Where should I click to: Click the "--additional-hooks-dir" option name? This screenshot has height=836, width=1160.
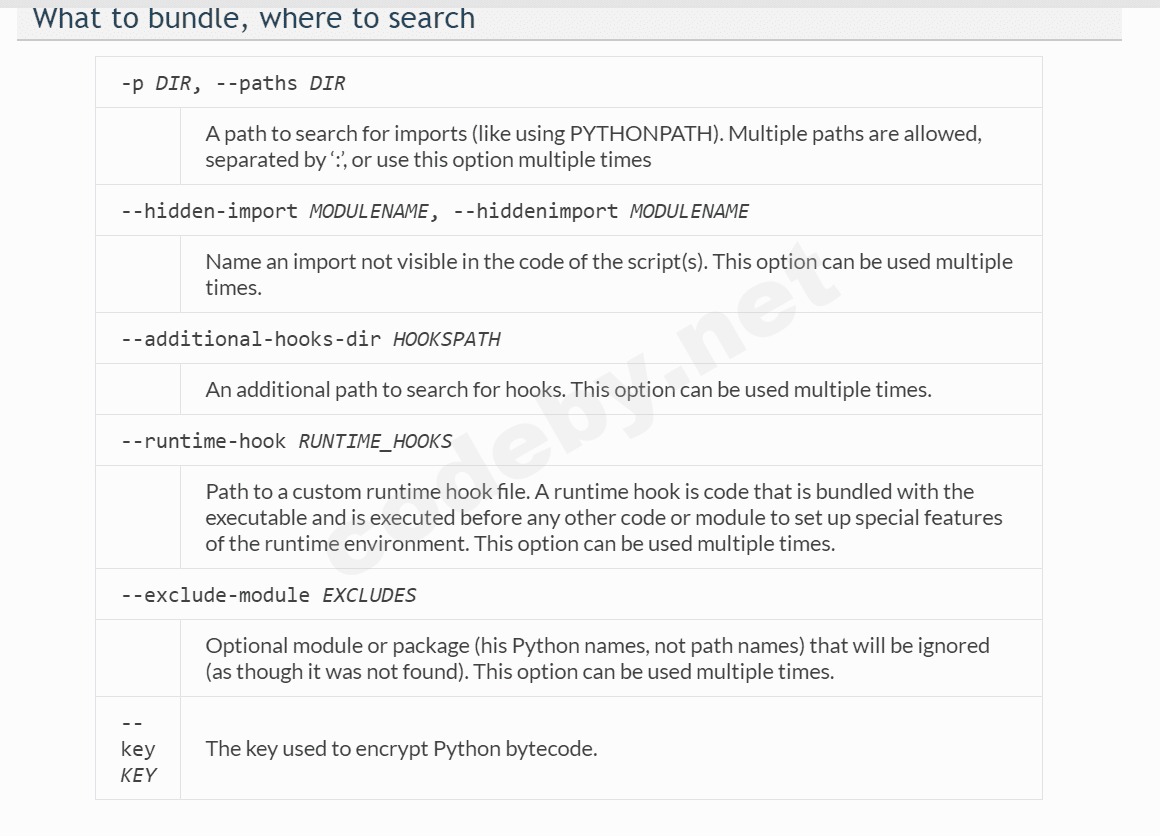click(x=251, y=339)
